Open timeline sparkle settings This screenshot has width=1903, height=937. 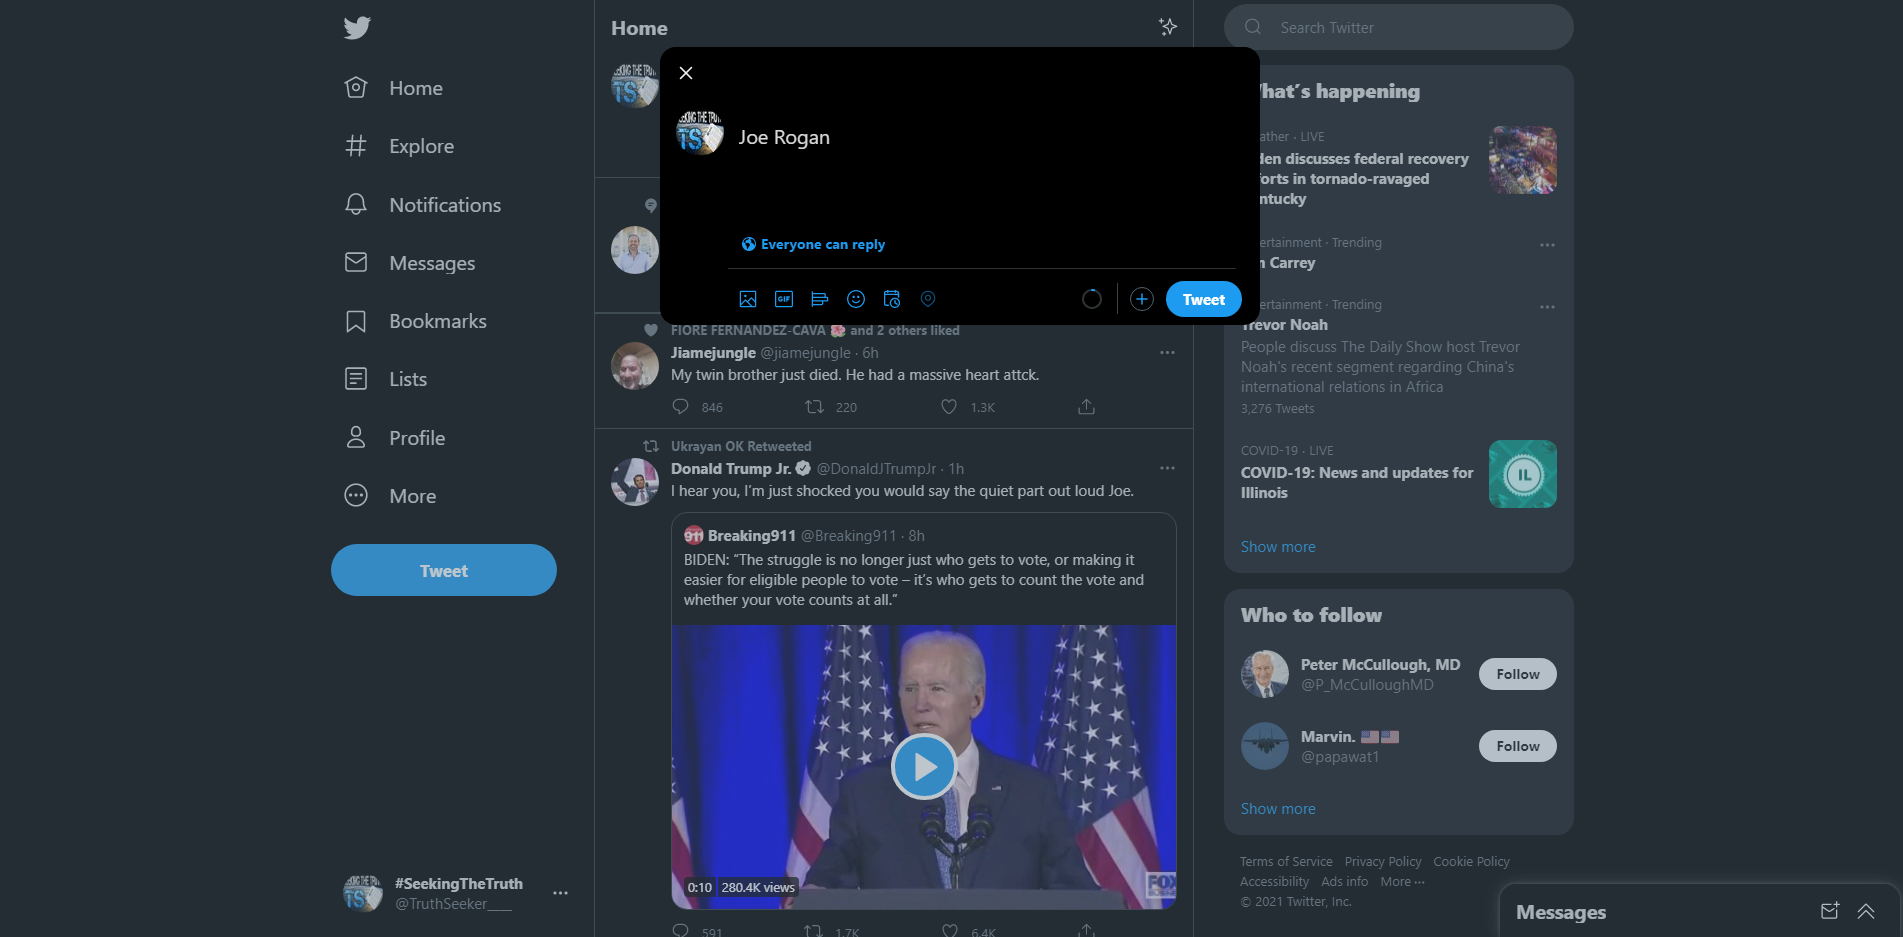1167,27
